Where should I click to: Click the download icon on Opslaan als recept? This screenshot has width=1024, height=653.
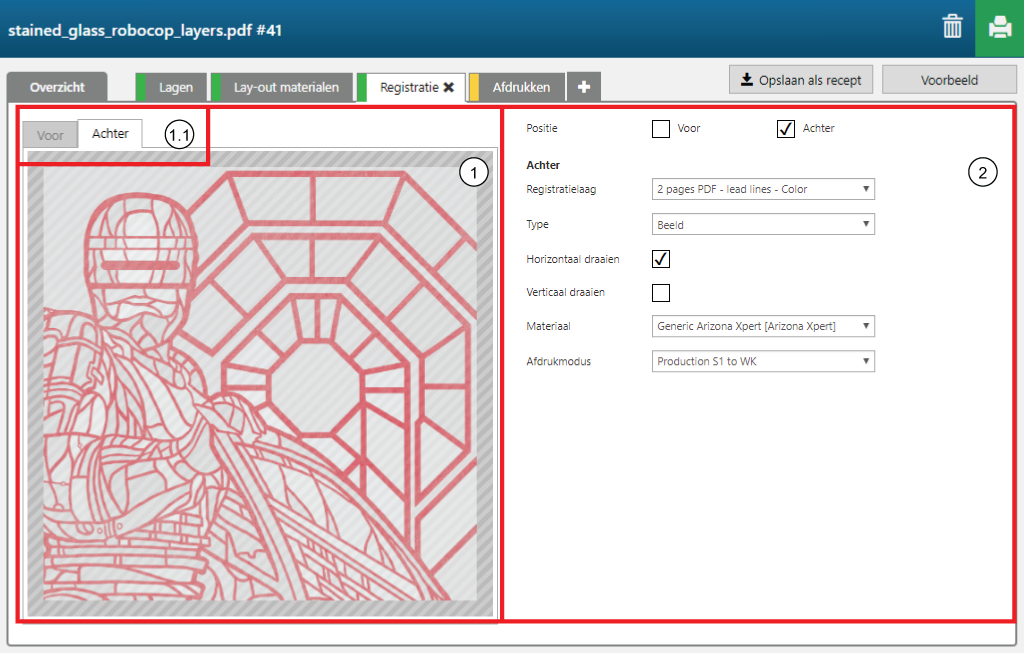click(x=746, y=80)
